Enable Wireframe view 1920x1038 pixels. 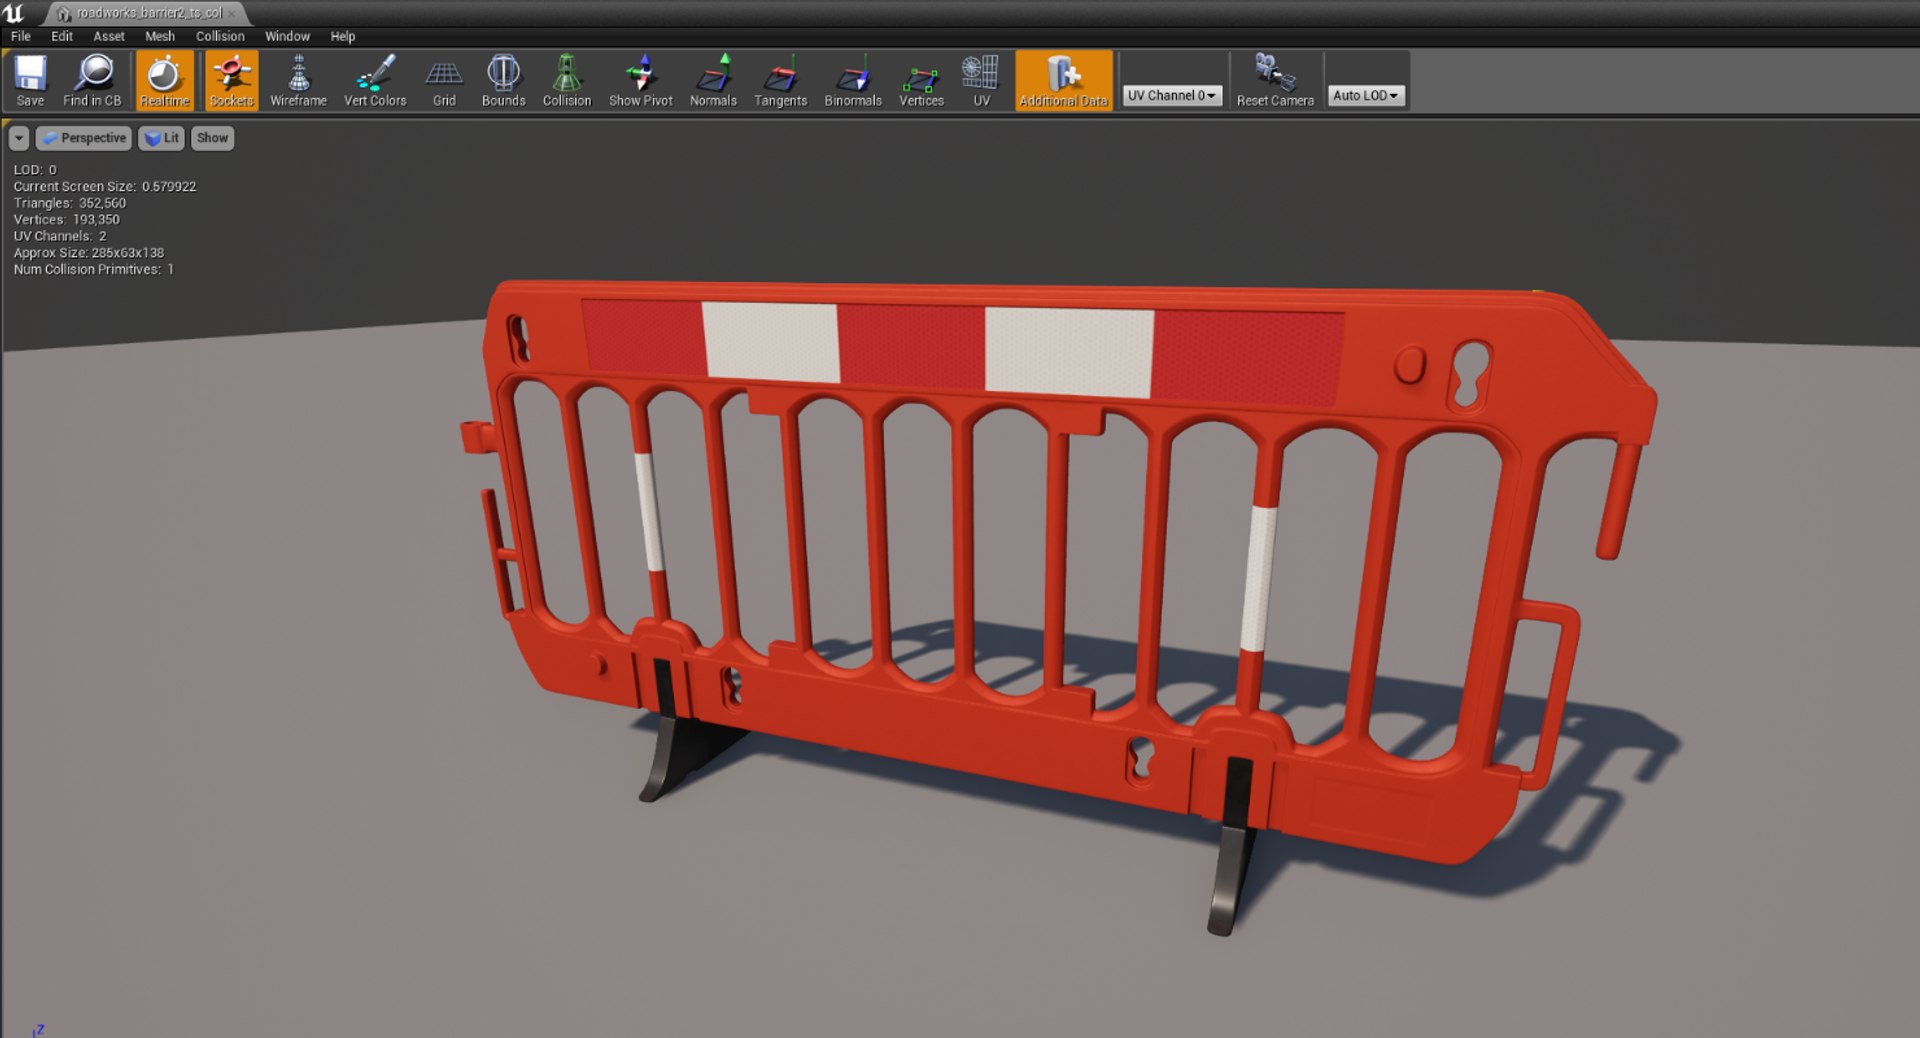298,80
